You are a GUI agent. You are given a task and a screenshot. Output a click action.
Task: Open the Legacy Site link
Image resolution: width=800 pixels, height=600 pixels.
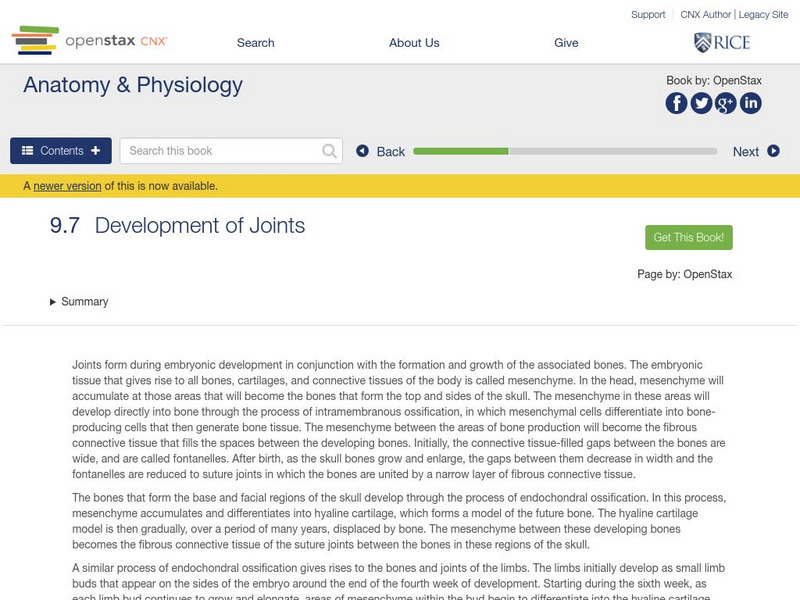(763, 15)
